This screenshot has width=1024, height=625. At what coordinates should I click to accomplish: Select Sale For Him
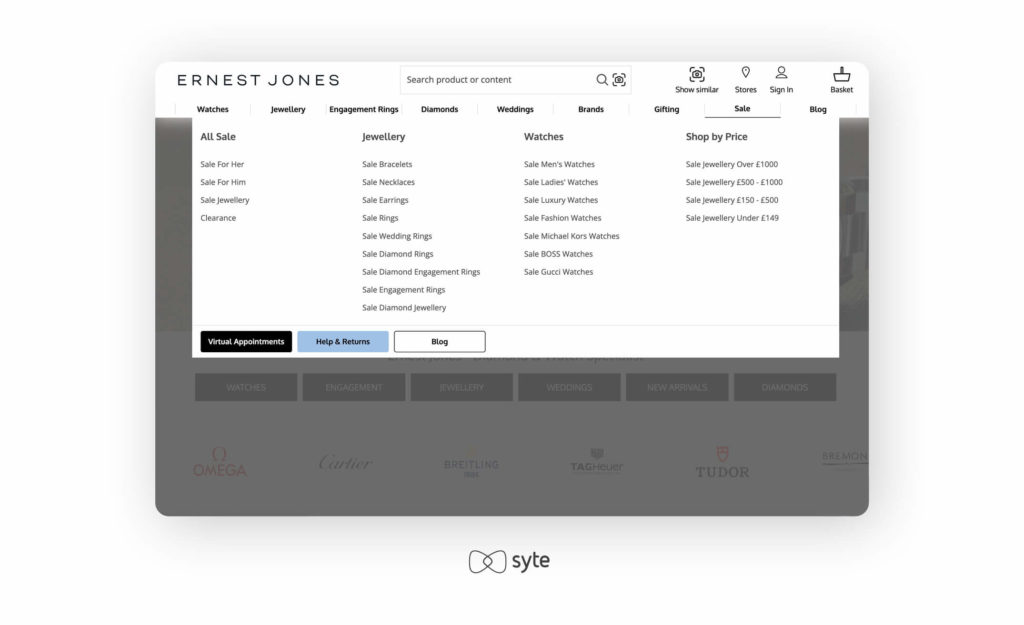223,182
